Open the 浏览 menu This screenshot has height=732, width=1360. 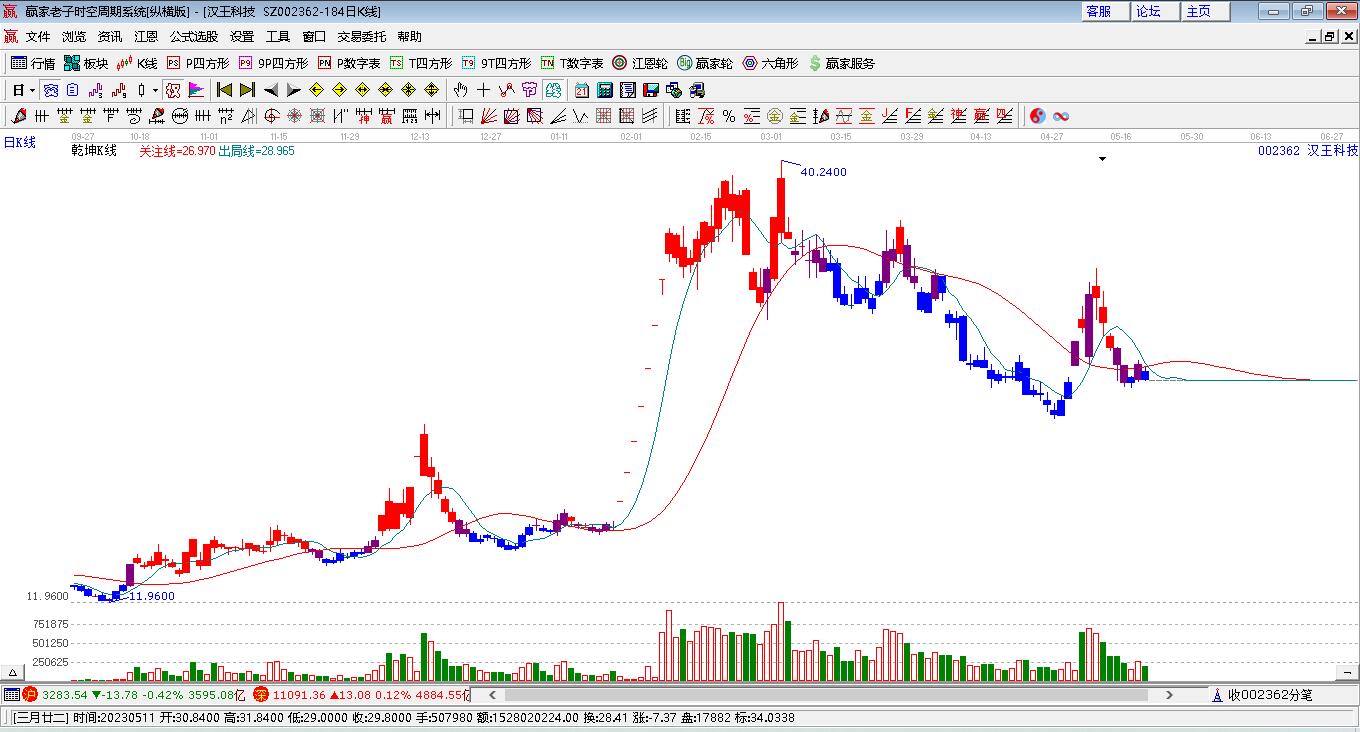pos(74,37)
